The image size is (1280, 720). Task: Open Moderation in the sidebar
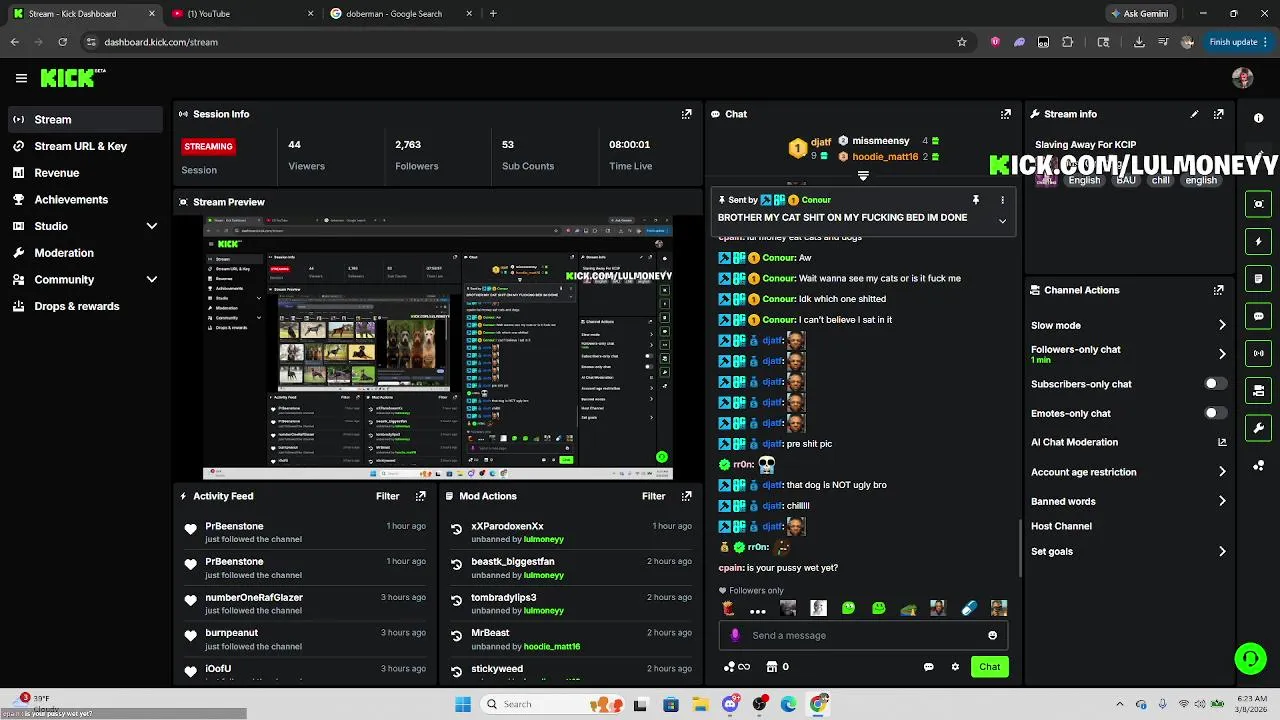84,253
